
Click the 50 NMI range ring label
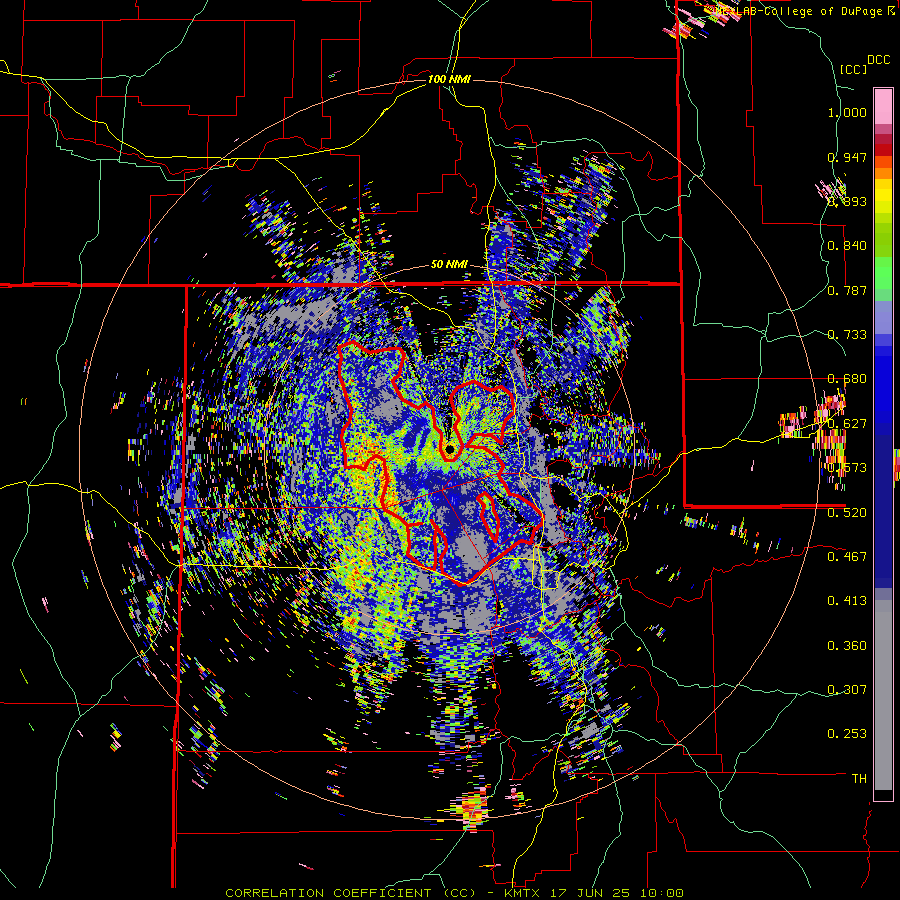(x=449, y=265)
